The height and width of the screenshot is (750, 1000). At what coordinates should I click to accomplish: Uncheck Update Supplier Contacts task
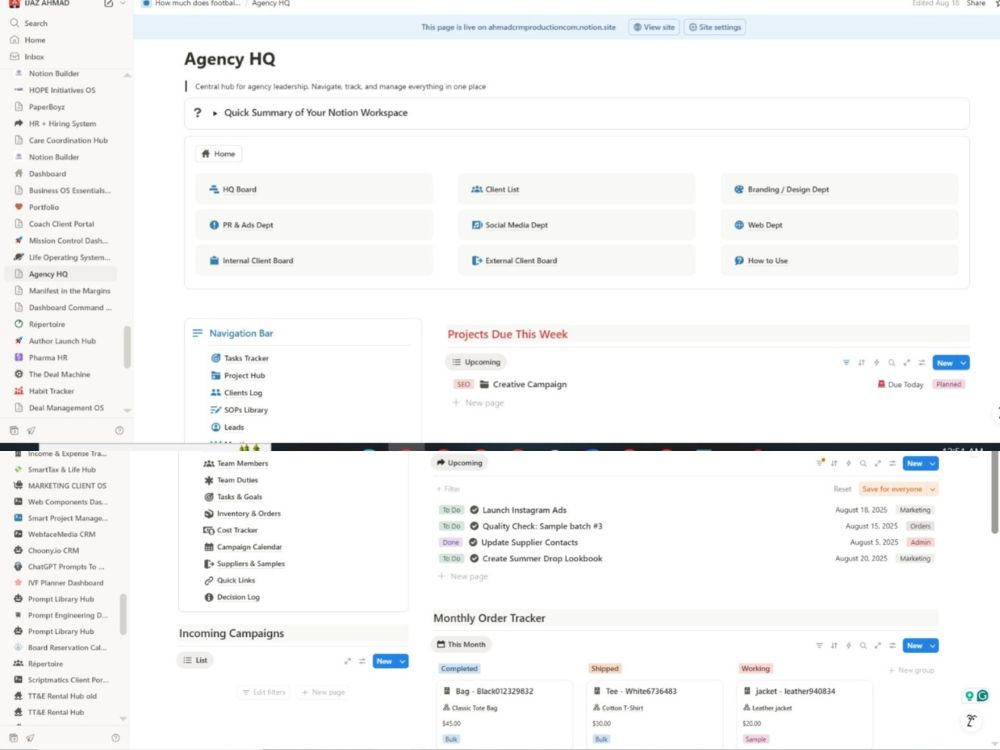tap(473, 542)
